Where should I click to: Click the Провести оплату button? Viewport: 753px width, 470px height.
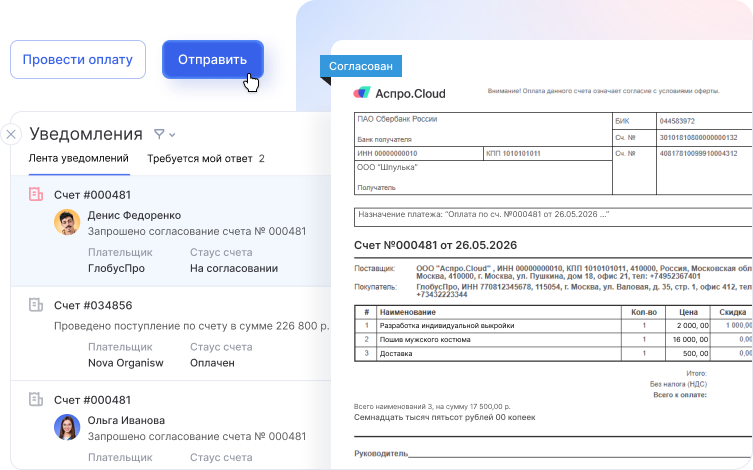pos(78,59)
